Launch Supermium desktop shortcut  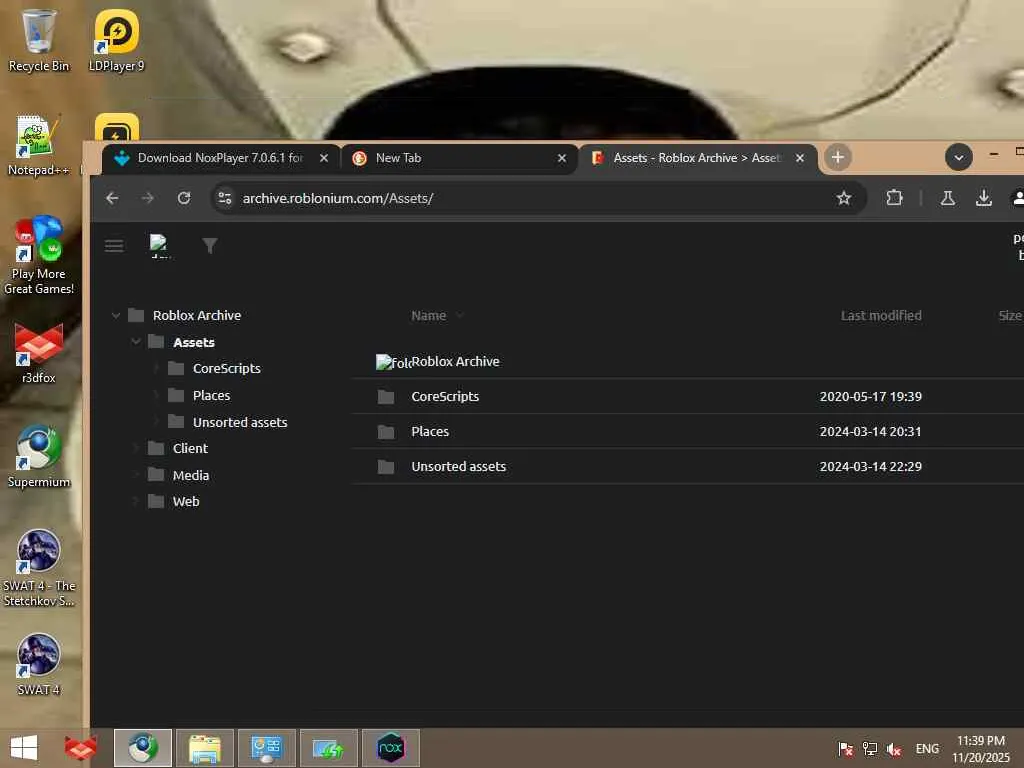(39, 456)
